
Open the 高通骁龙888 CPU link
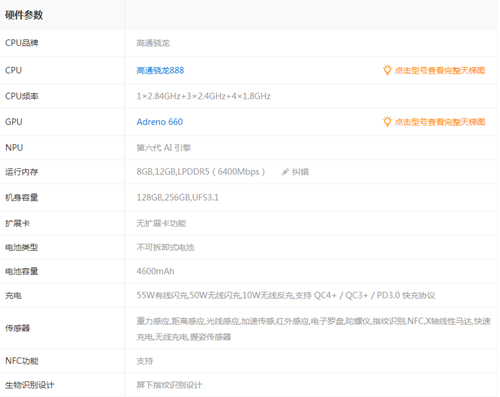coord(160,70)
